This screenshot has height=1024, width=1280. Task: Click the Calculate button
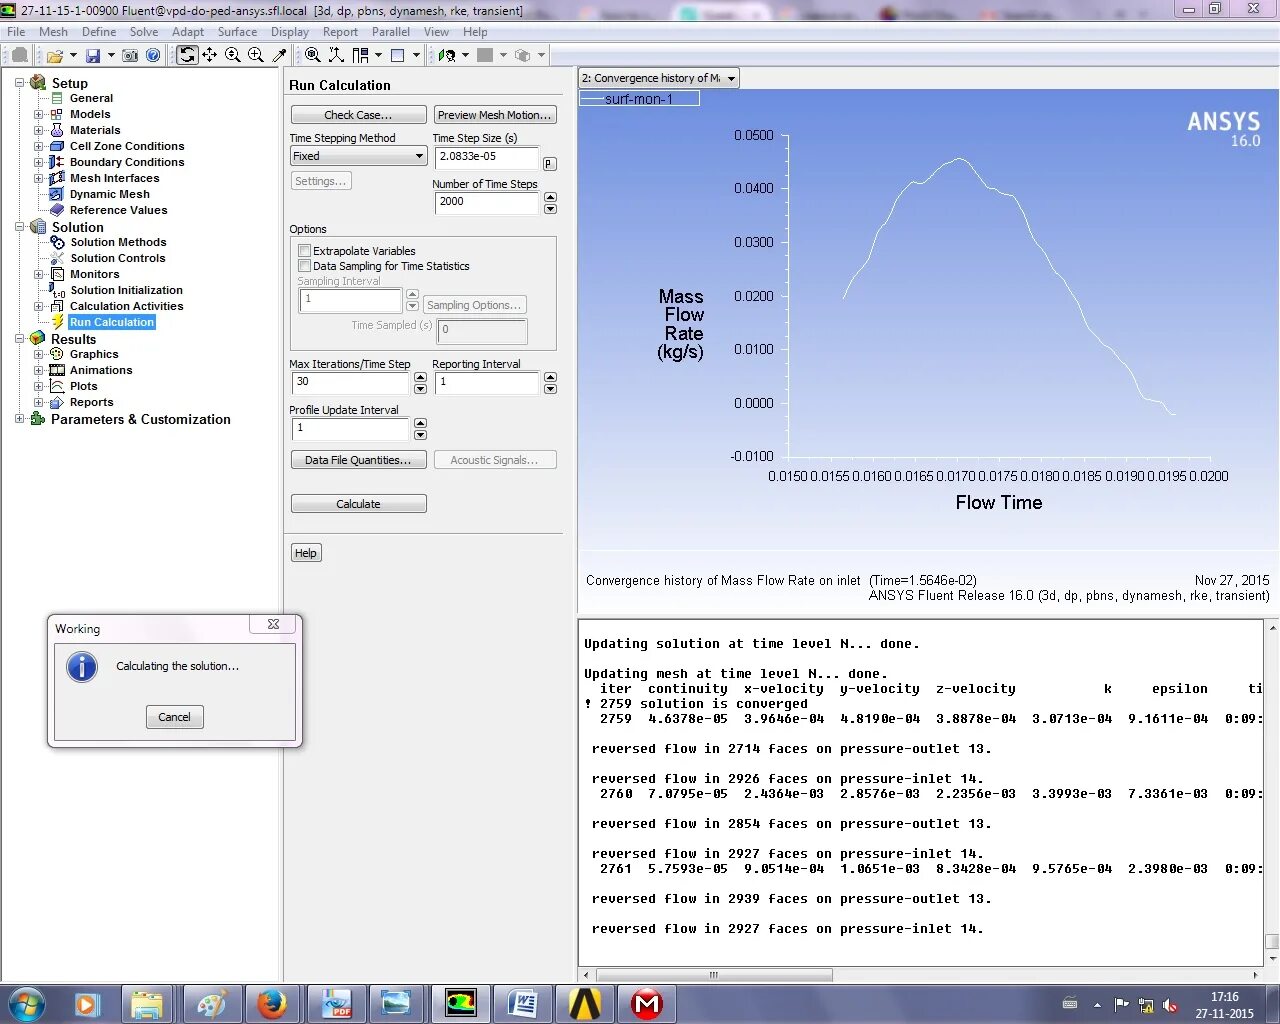[359, 504]
